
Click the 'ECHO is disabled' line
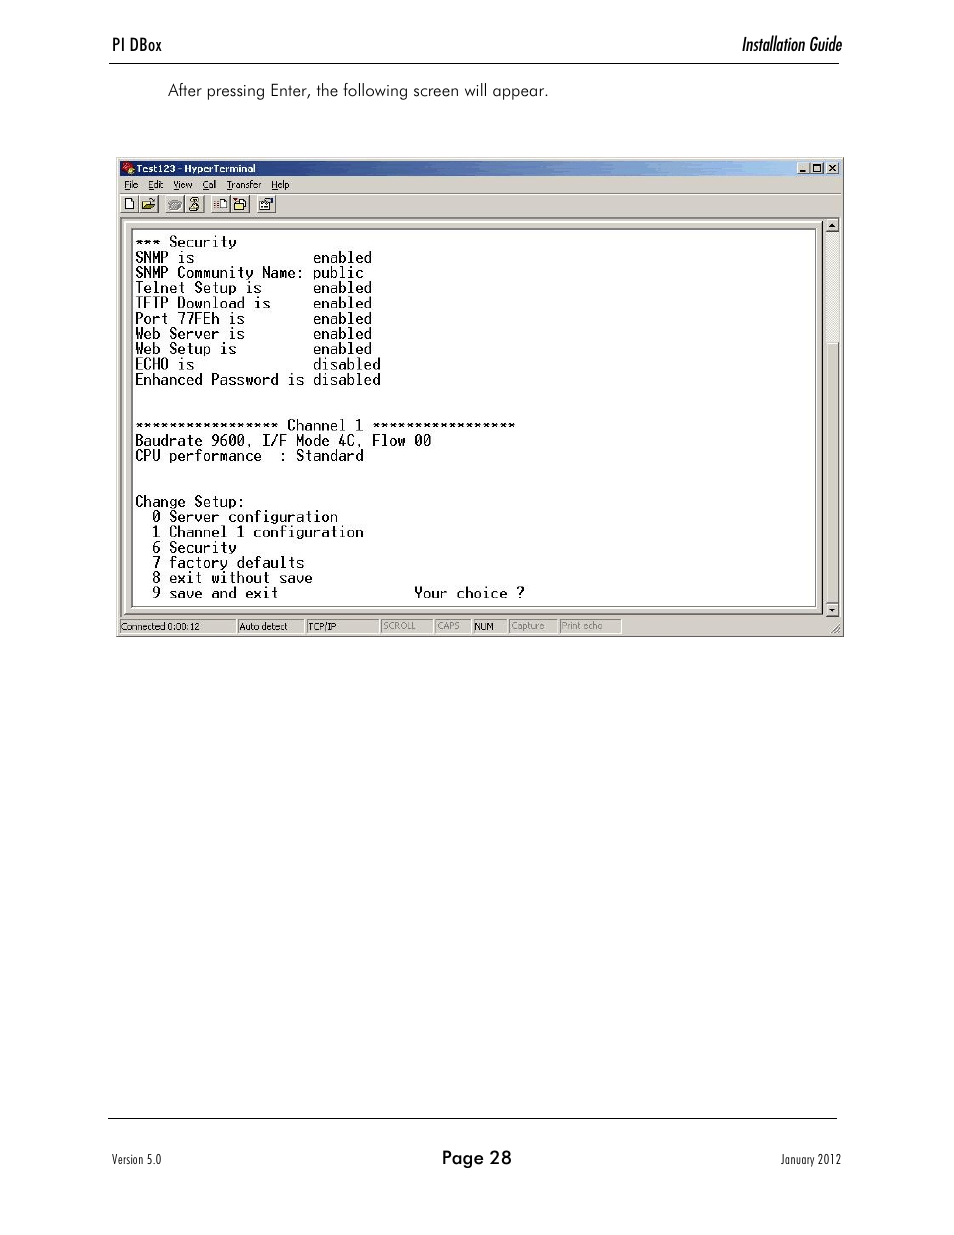click(x=258, y=364)
